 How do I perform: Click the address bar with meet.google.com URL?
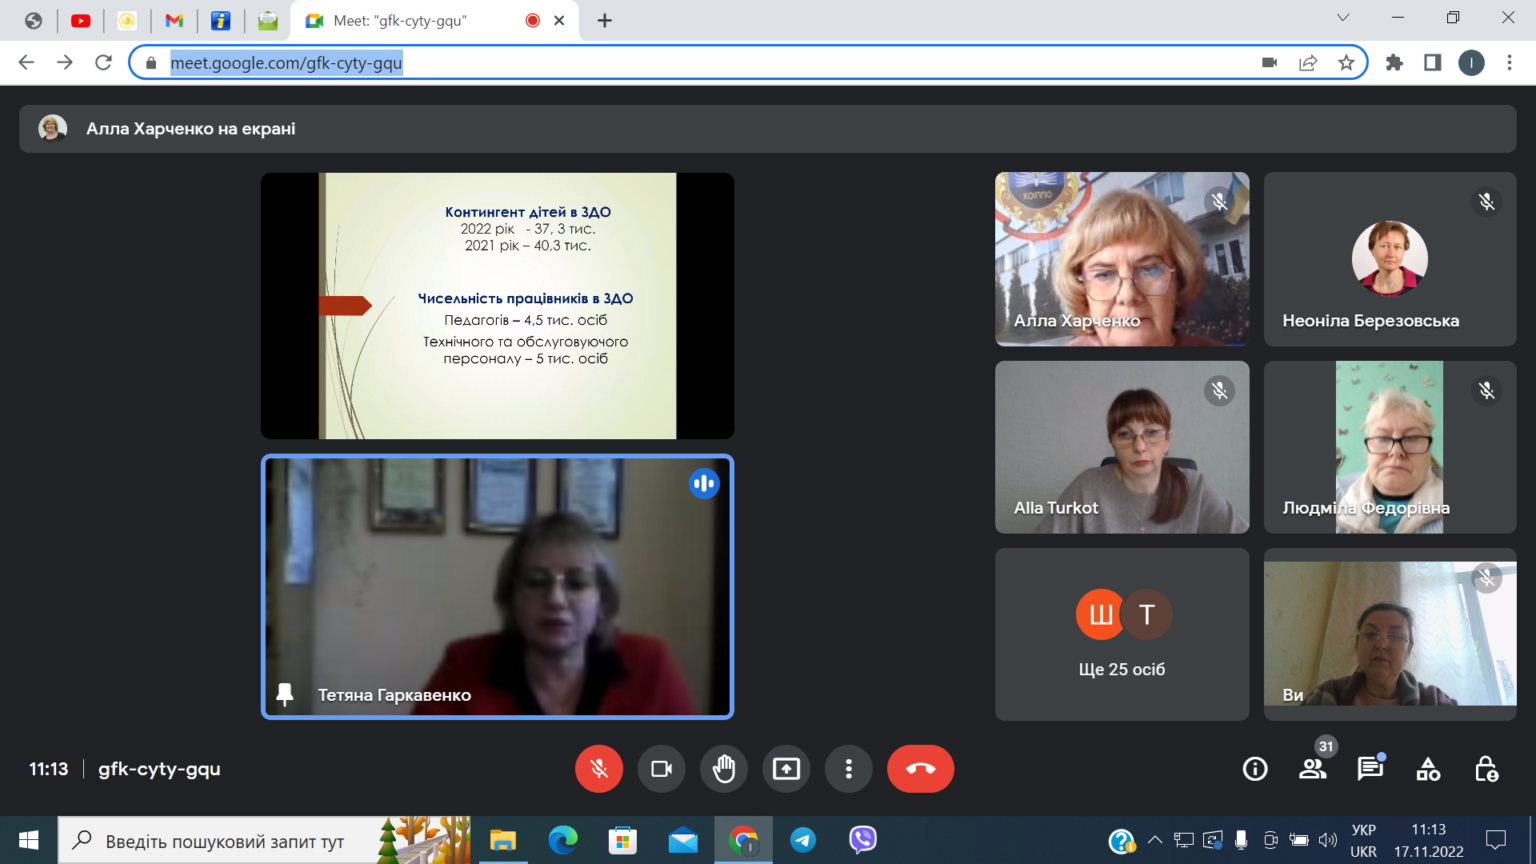[700, 62]
